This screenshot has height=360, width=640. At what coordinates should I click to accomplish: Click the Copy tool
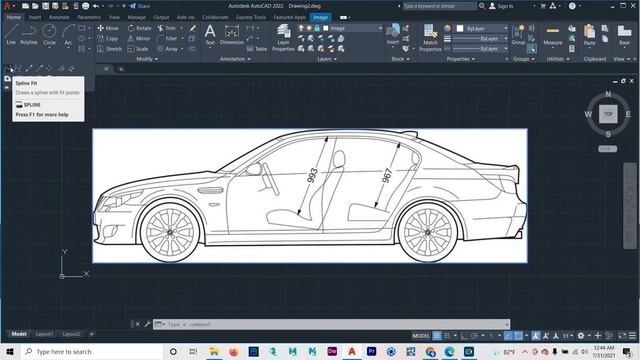tap(108, 38)
